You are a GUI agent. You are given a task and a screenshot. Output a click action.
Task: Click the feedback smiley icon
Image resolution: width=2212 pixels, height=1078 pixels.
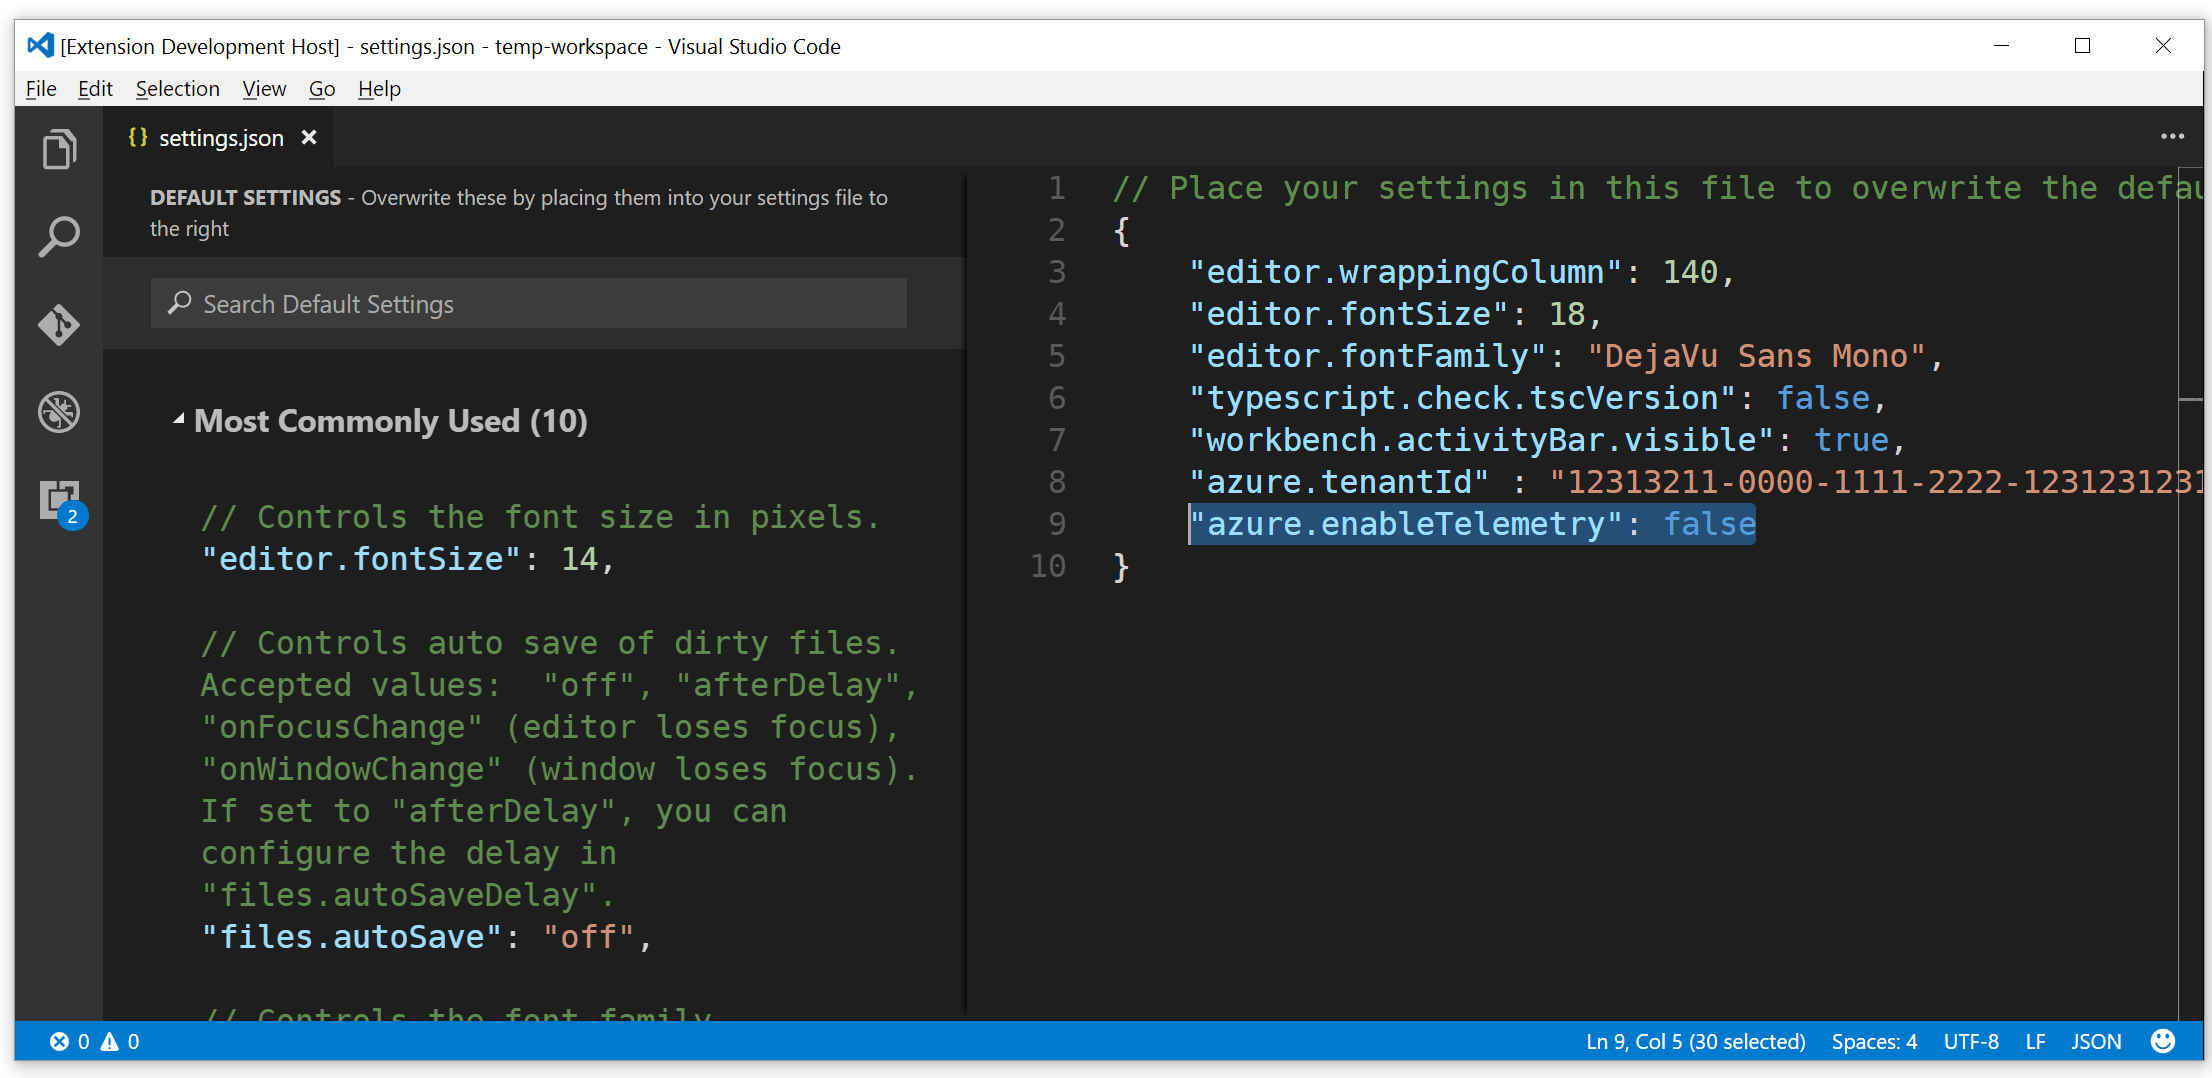(2163, 1041)
